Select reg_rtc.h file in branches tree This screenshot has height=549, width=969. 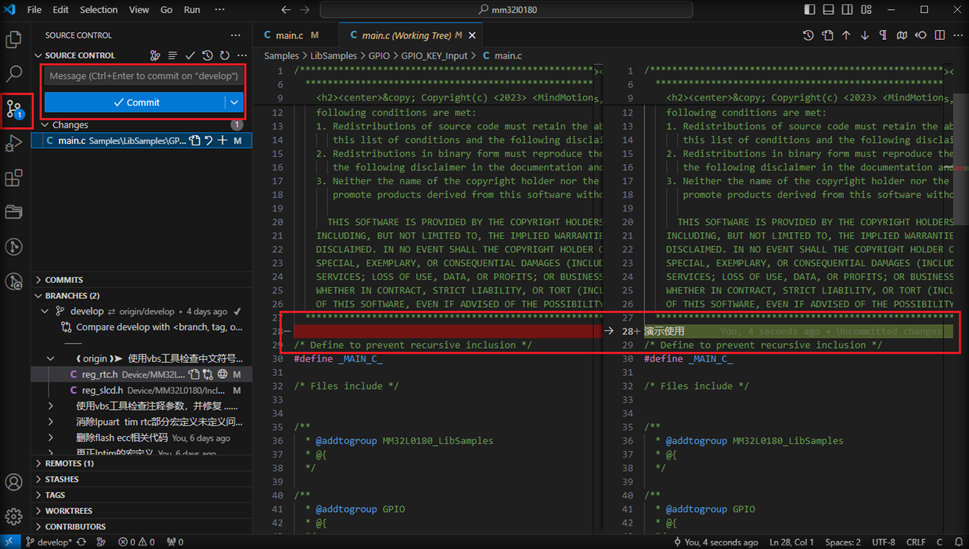tap(100, 374)
